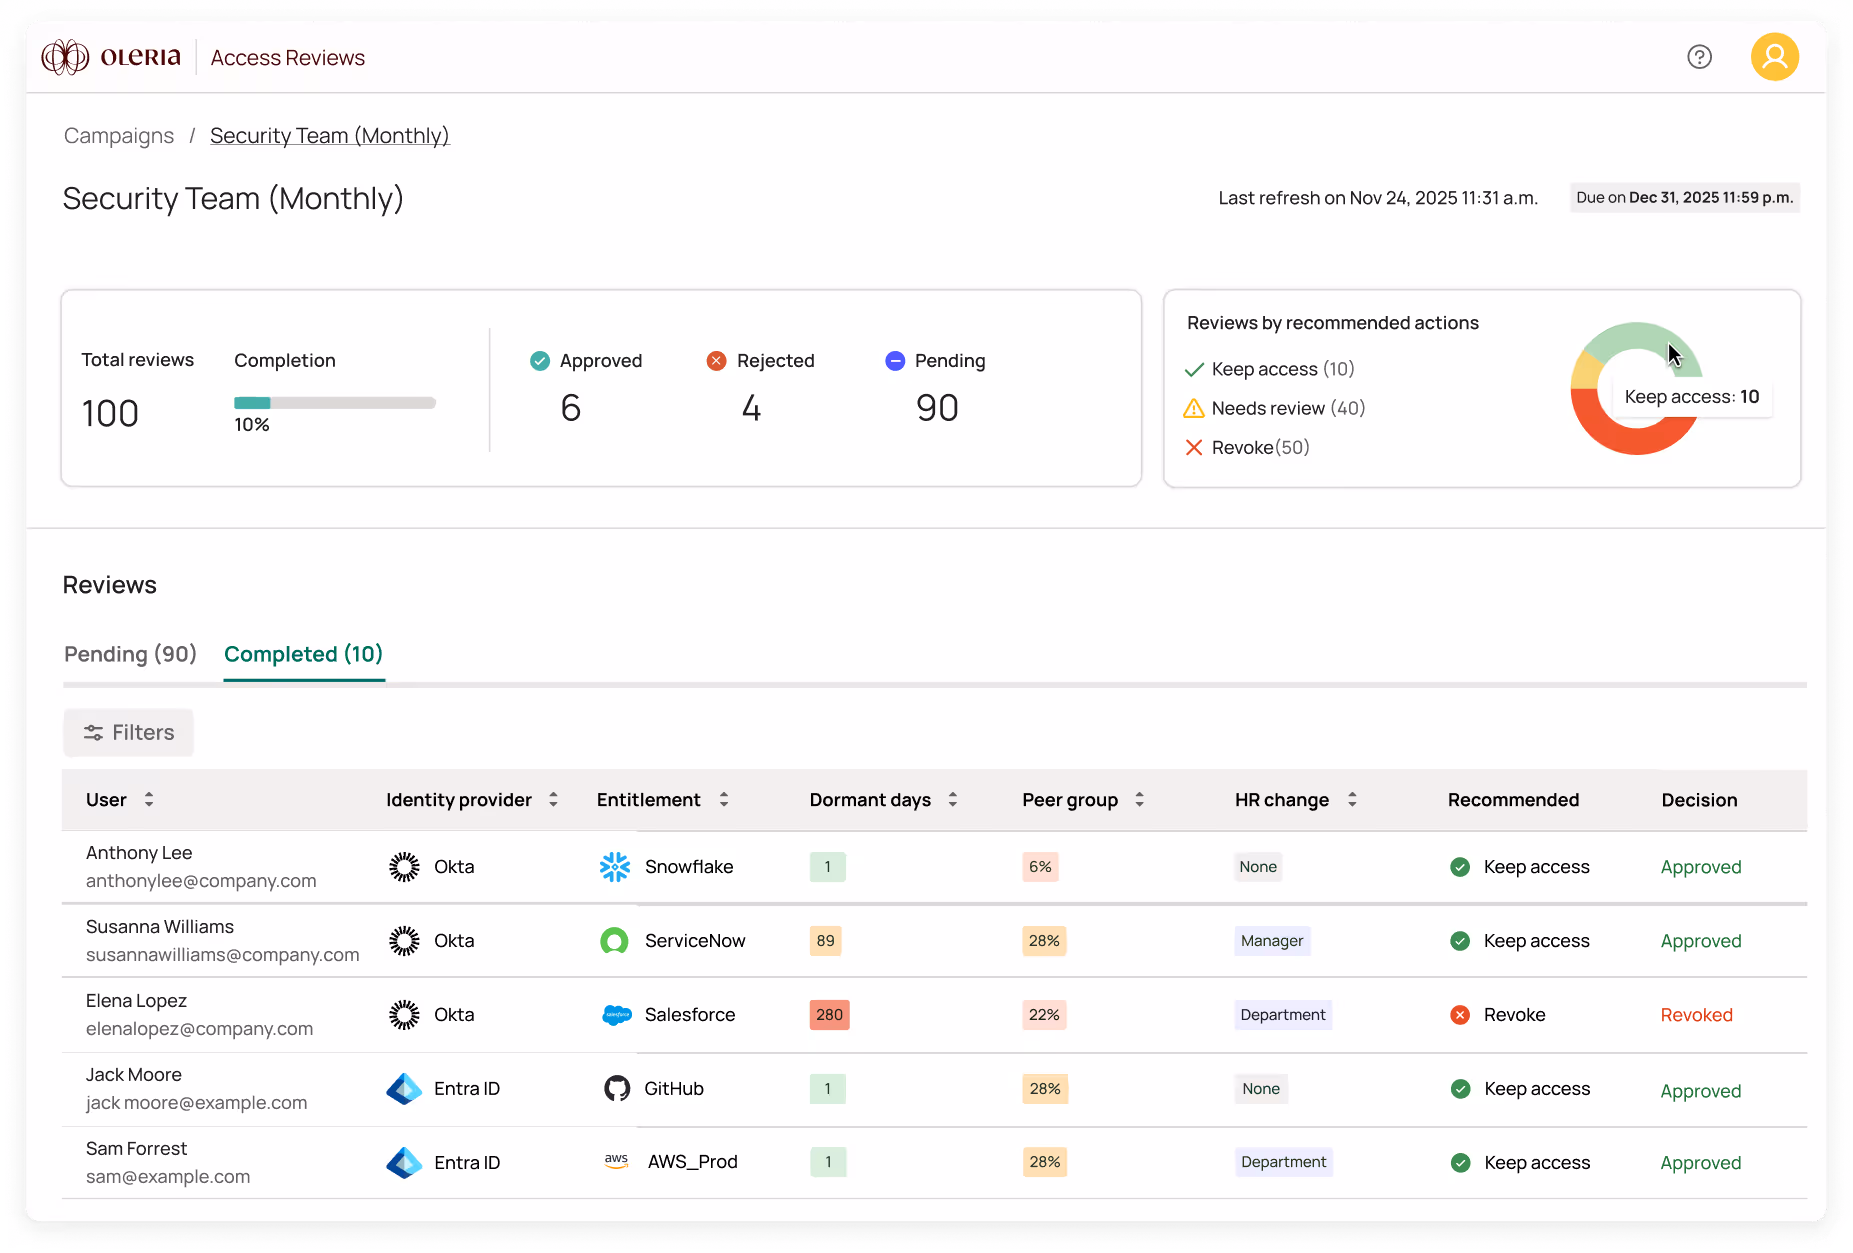Click Department tag in Sam Forrest row
This screenshot has height=1253, width=1853.
tap(1284, 1162)
